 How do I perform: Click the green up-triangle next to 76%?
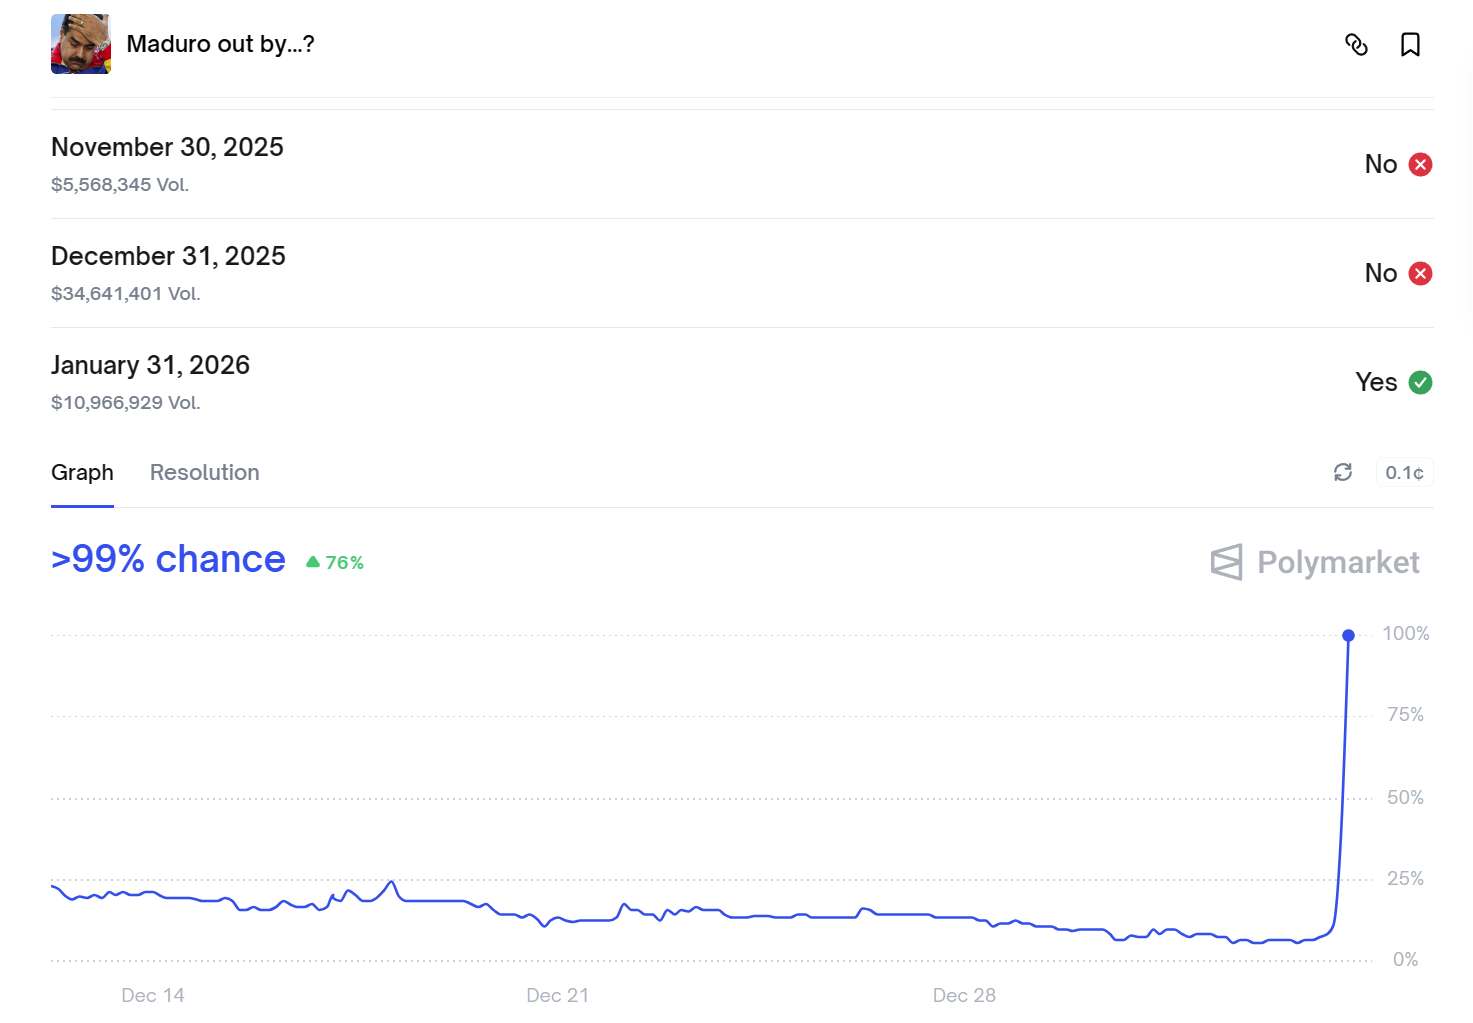313,562
